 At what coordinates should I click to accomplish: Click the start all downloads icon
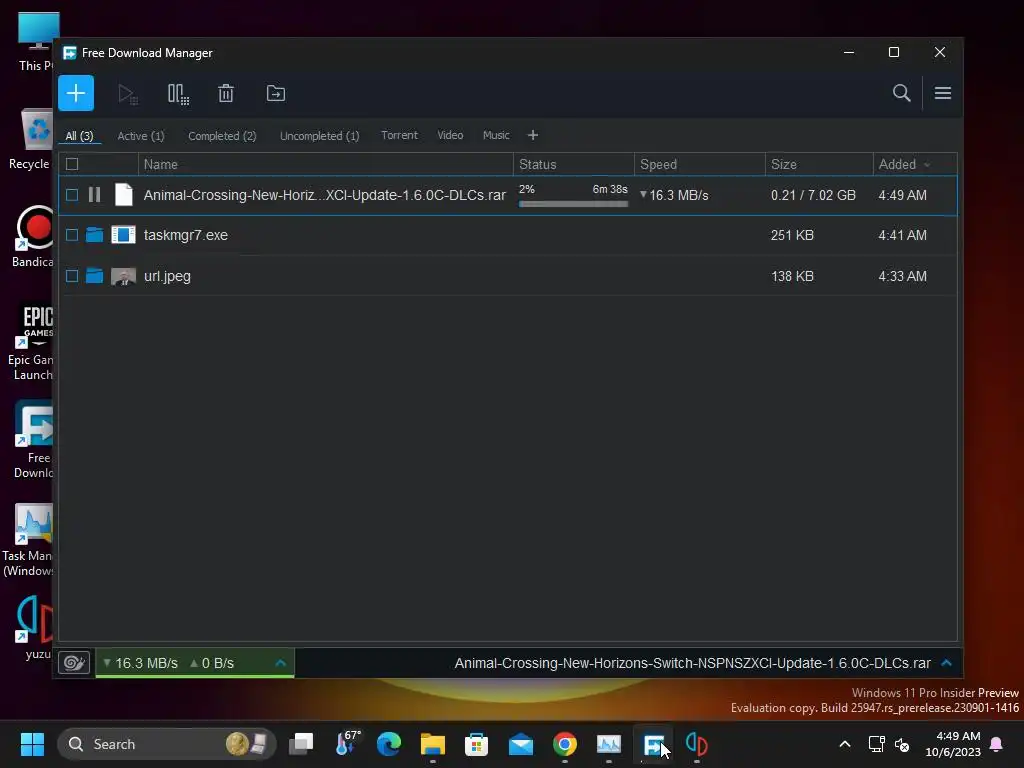pyautogui.click(x=127, y=94)
